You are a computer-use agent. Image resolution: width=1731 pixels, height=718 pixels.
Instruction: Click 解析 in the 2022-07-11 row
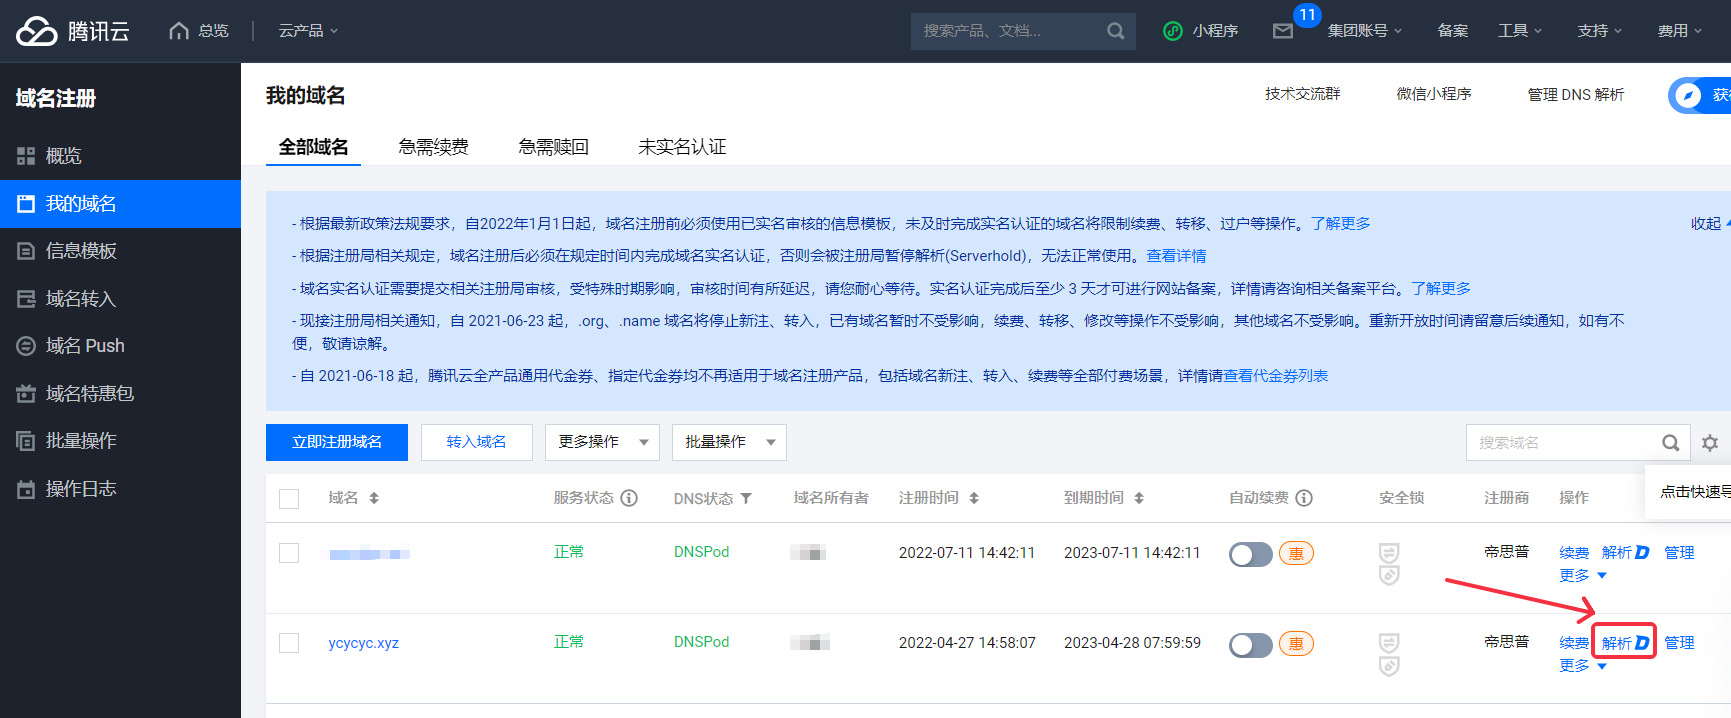tap(1625, 553)
